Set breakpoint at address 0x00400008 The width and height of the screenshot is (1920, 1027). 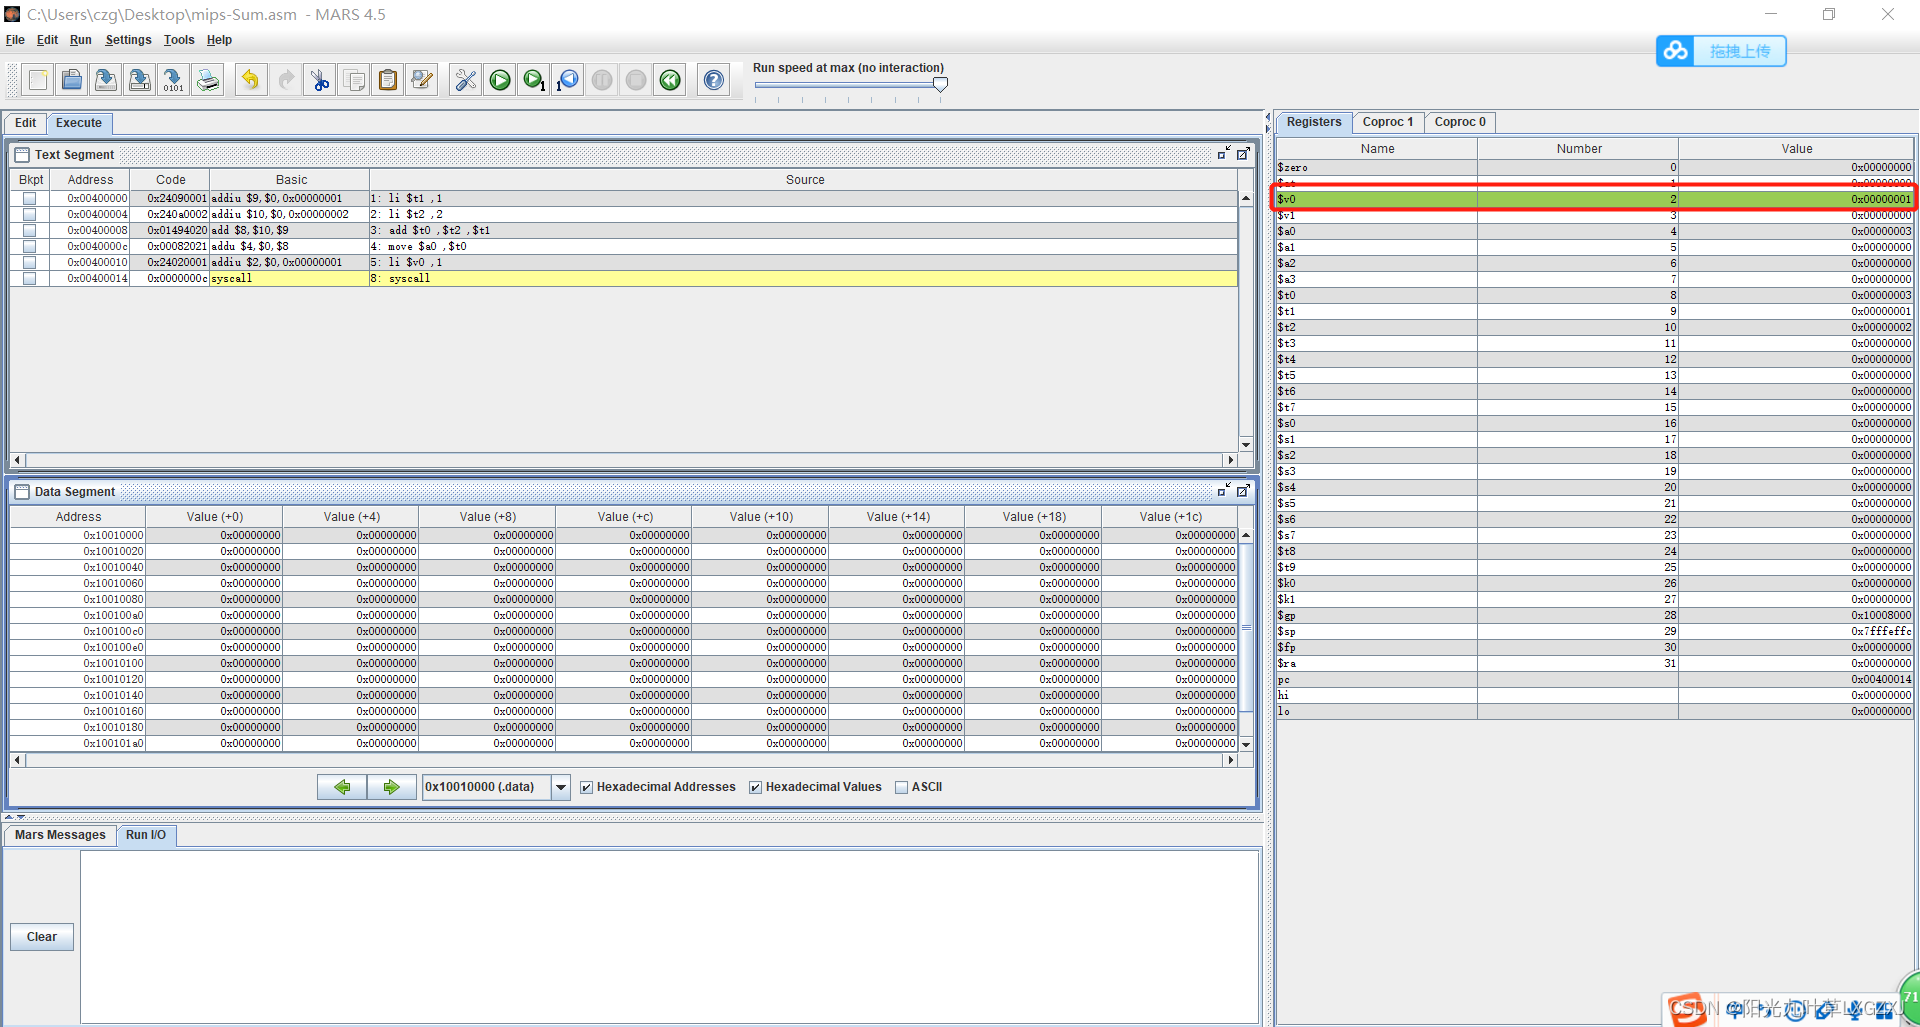point(29,230)
